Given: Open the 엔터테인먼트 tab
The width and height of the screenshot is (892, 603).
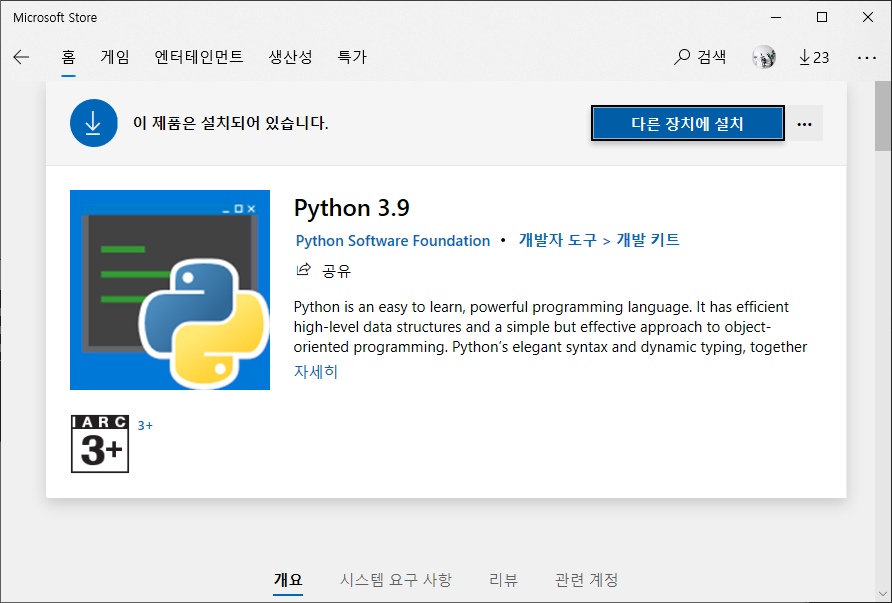Looking at the screenshot, I should [x=199, y=57].
